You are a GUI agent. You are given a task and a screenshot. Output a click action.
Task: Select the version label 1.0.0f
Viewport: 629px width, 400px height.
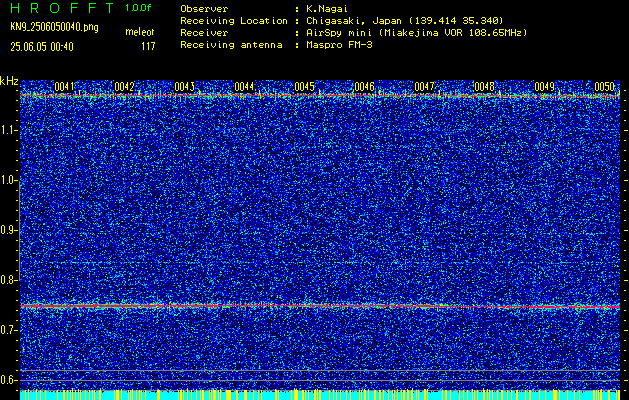pos(138,8)
